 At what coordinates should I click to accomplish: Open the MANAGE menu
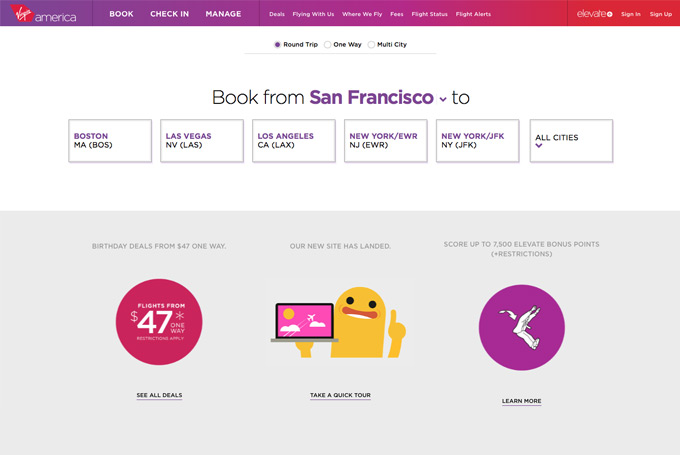pos(223,14)
